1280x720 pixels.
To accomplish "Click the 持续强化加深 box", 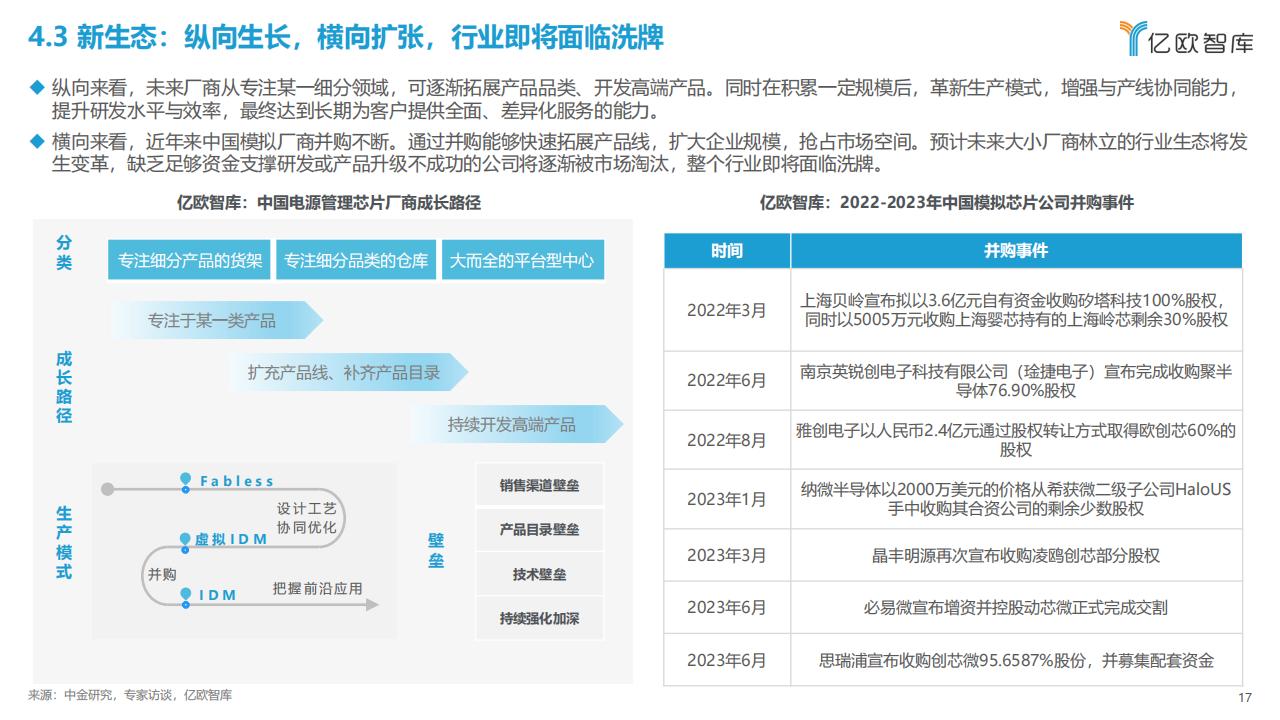I will pos(539,618).
